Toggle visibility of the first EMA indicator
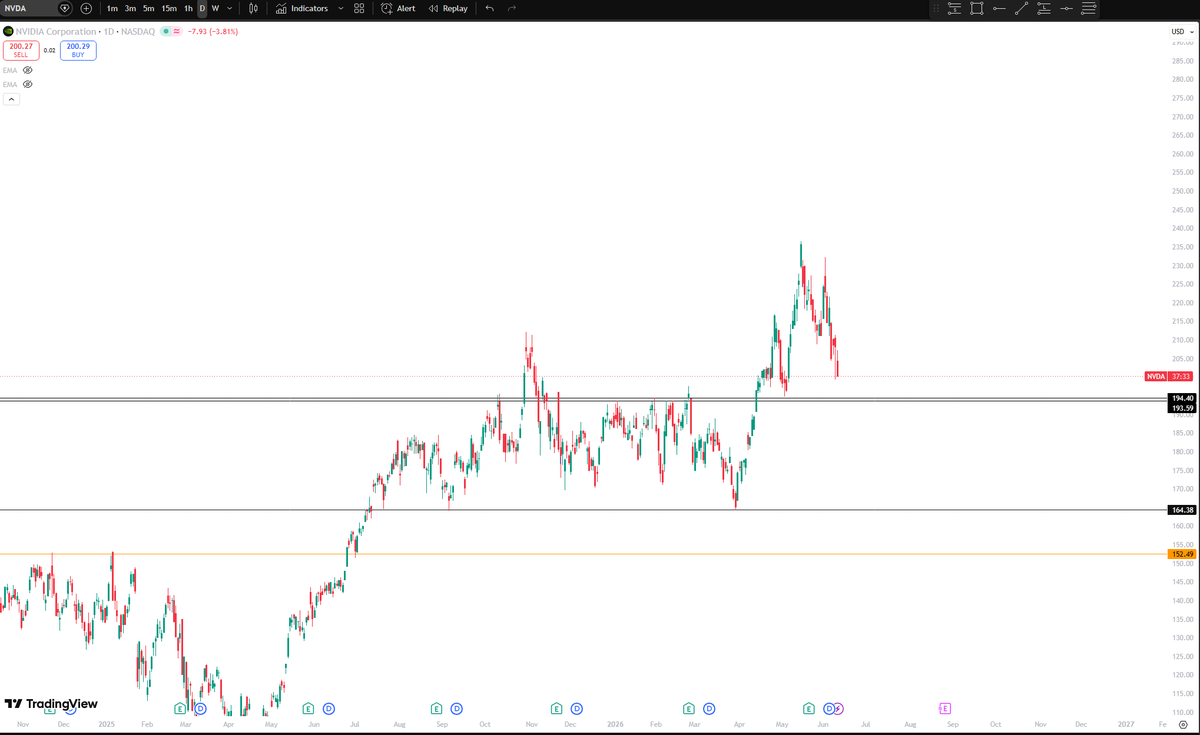The image size is (1200, 735). (28, 70)
